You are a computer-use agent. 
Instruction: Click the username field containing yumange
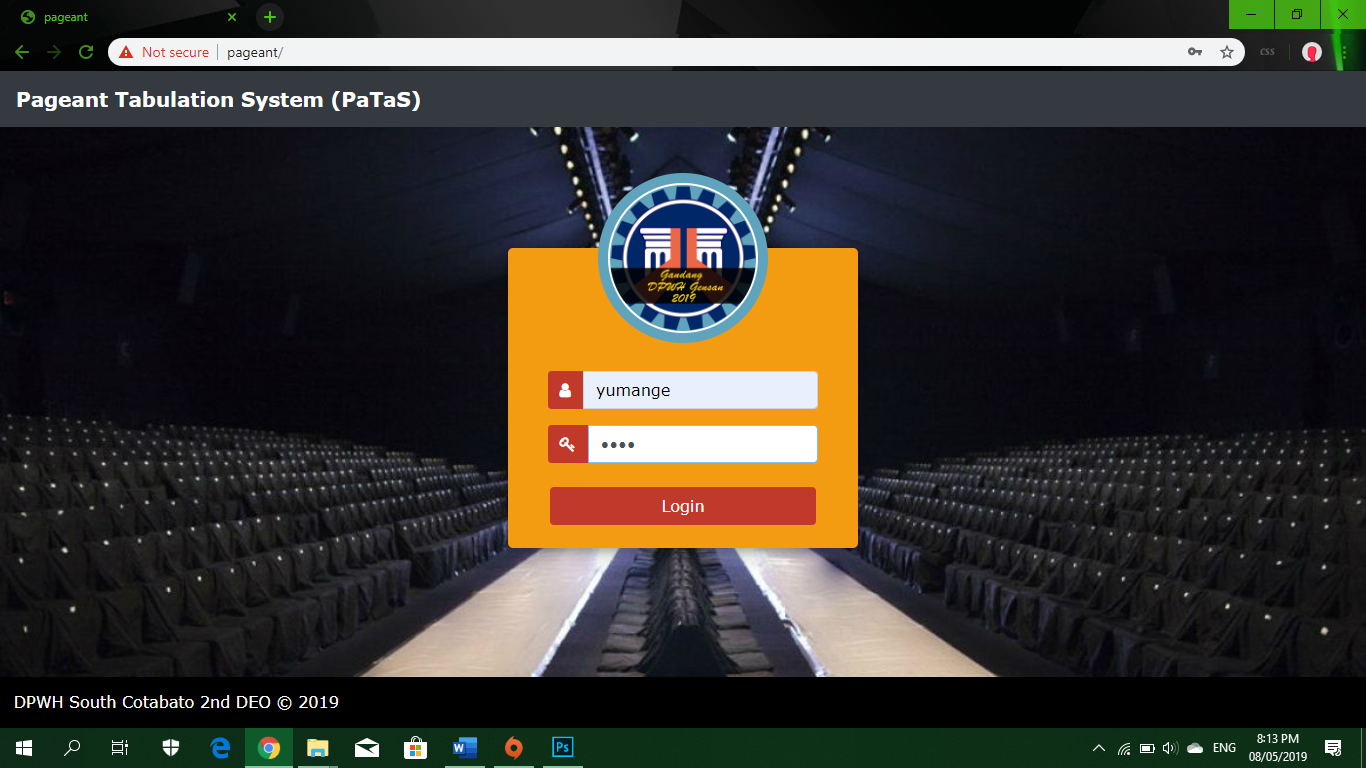(x=700, y=390)
